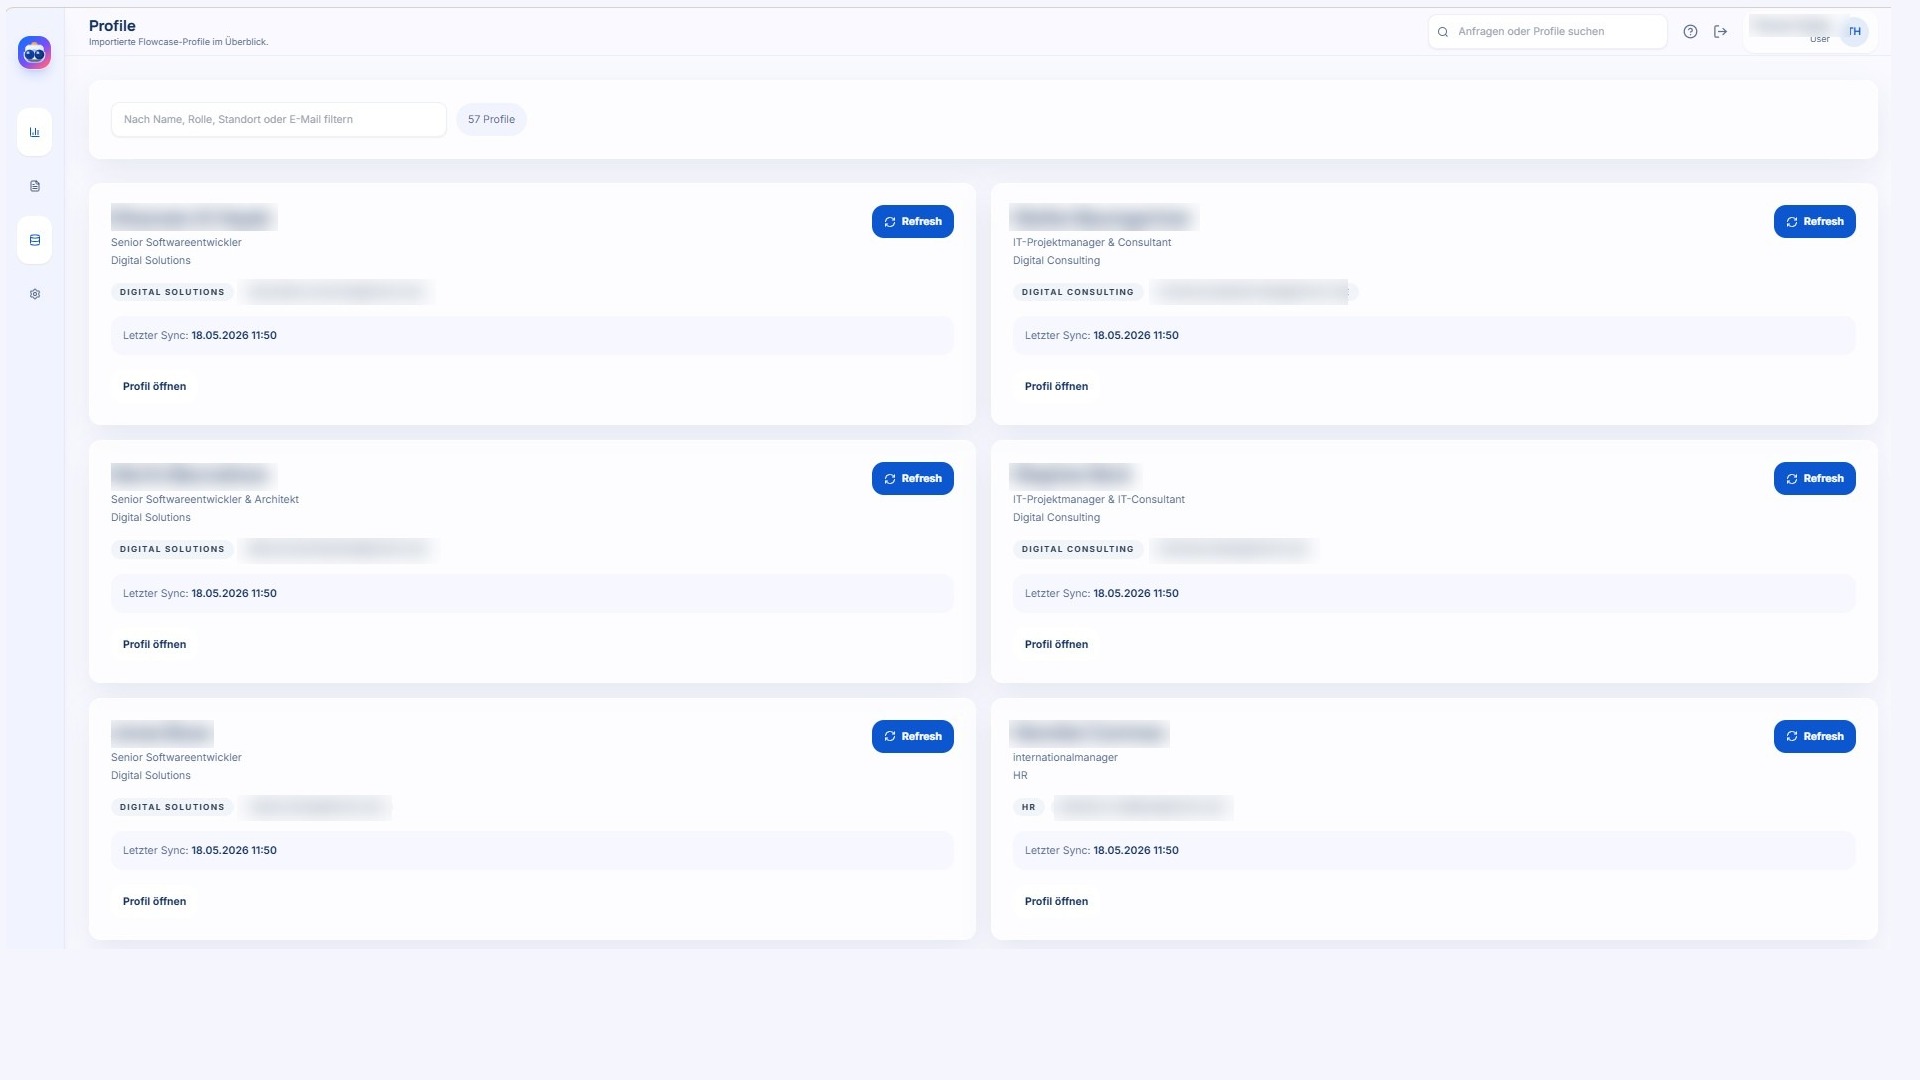Click the 'Internationalmanager' role text
The image size is (1920, 1080).
click(1065, 757)
